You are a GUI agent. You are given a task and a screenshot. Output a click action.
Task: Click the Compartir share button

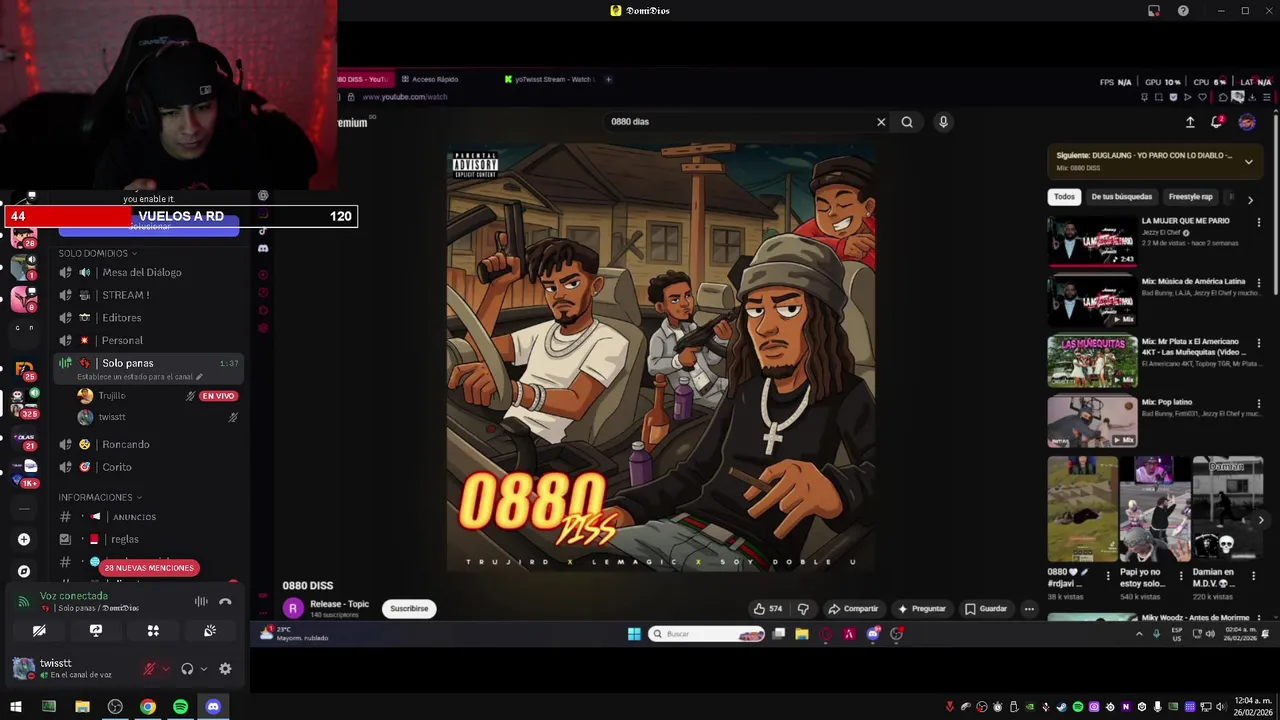853,609
